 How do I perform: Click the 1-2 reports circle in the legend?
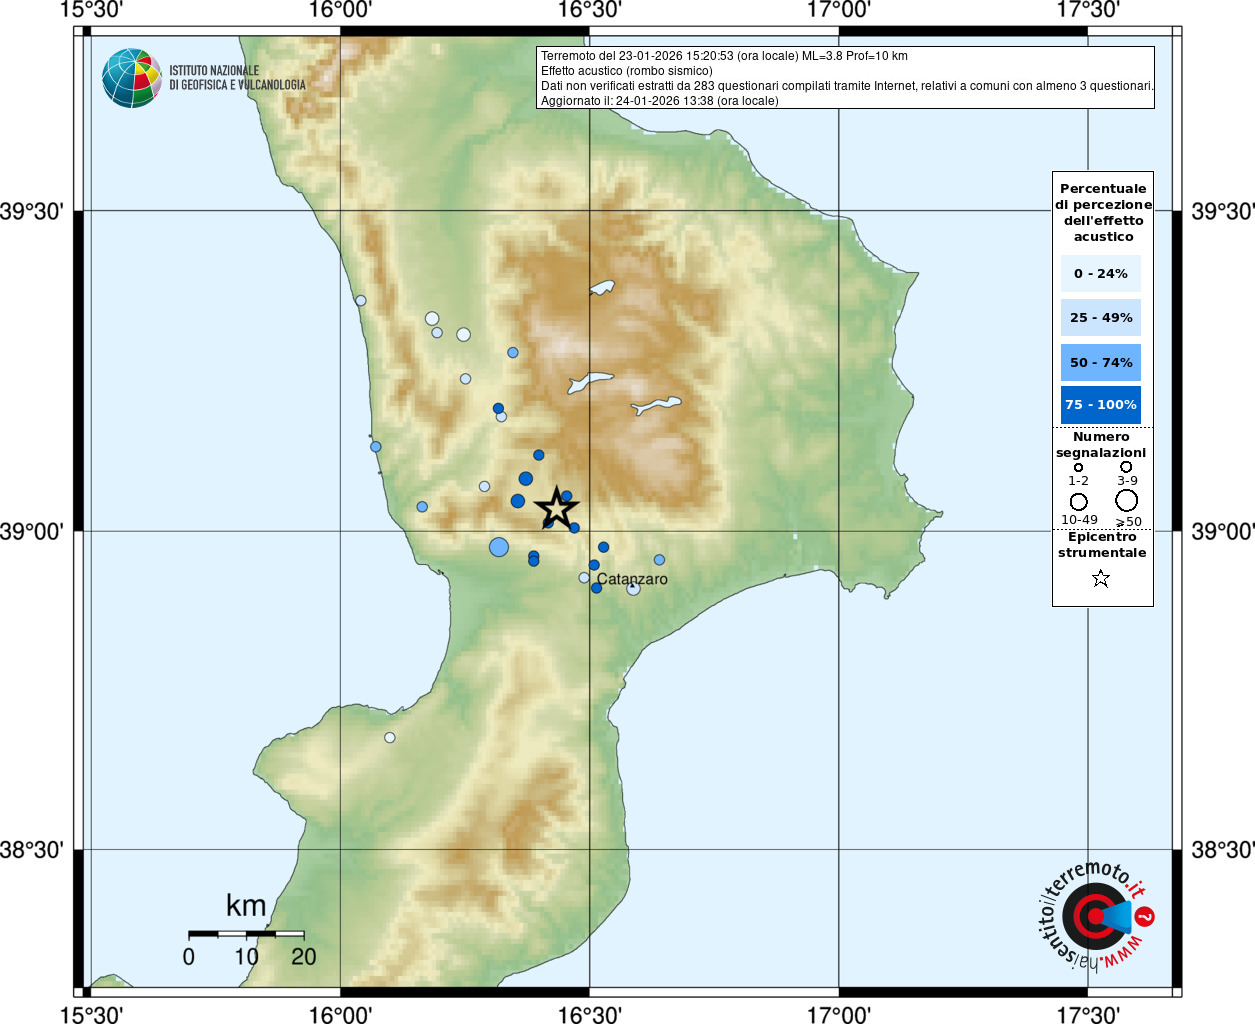(x=1078, y=467)
